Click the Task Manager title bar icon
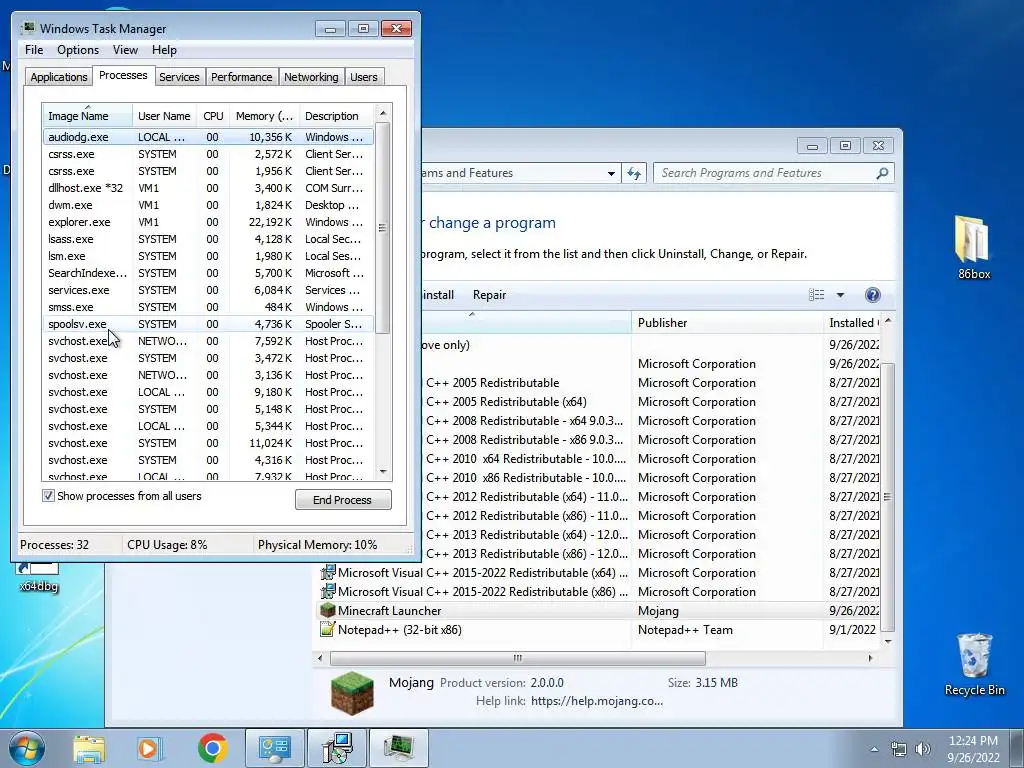Screen dimensions: 1024x768 point(28,28)
